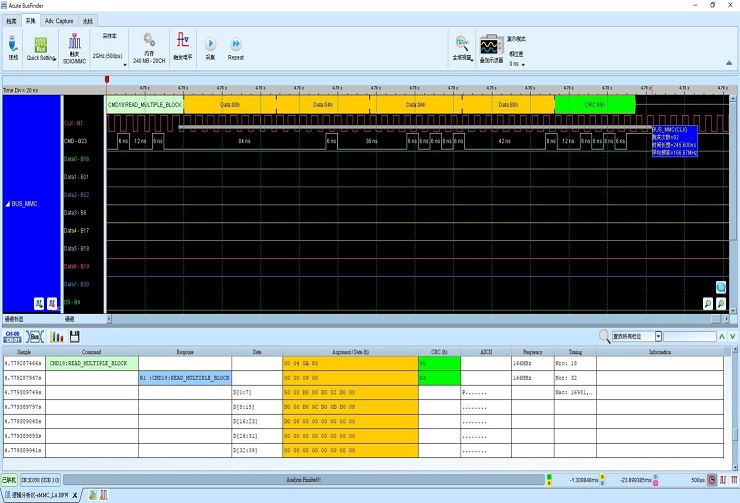Screen dimensions: 740x503
Task: Click the green CRC segment in waveform
Action: (x=594, y=104)
